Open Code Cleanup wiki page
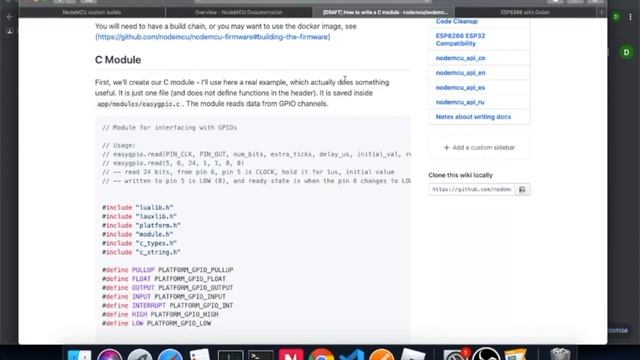The height and width of the screenshot is (360, 640). 456,21
